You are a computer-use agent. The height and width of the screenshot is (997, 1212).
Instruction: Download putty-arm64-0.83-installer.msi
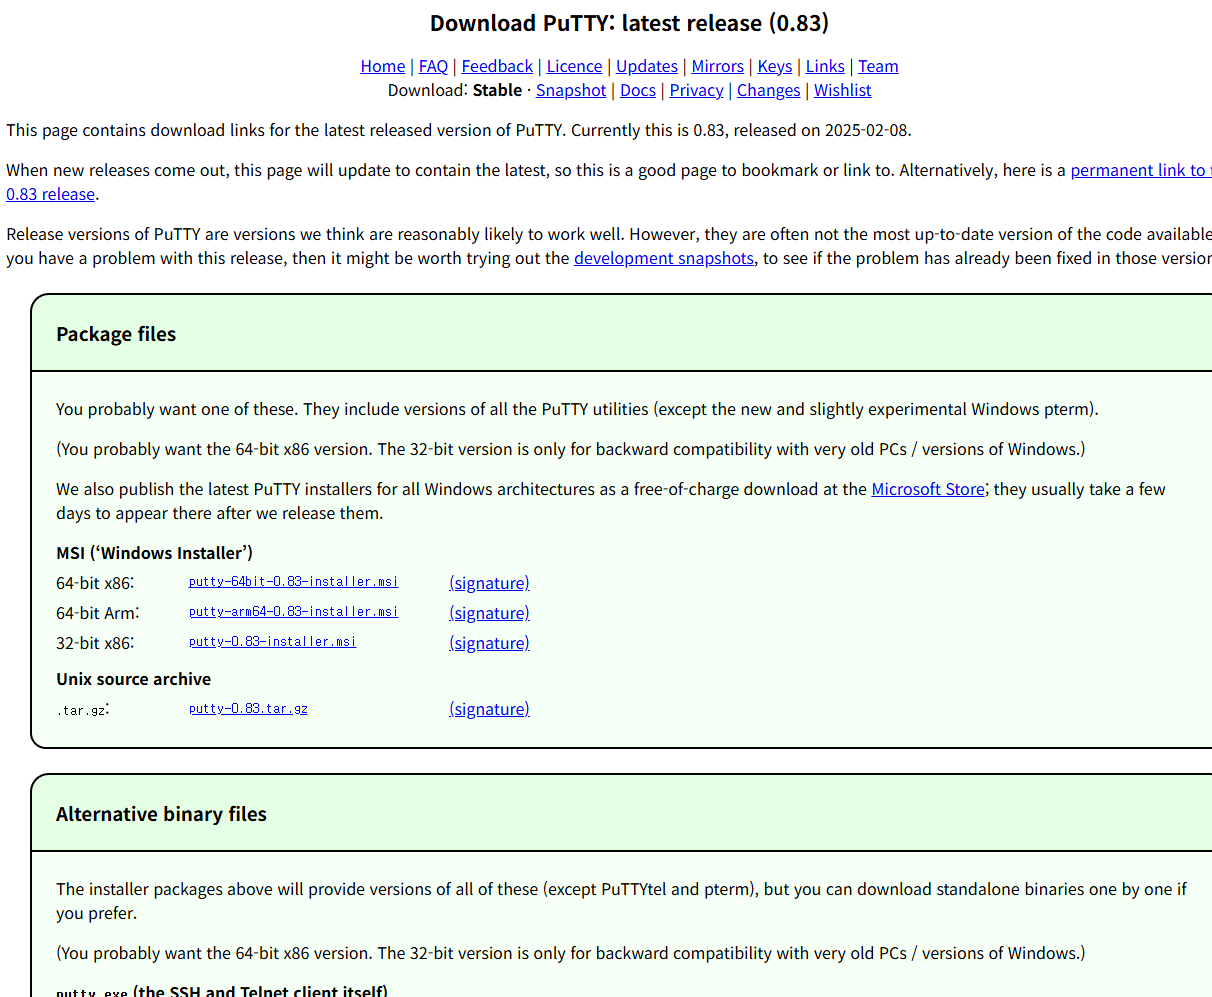[x=293, y=611]
